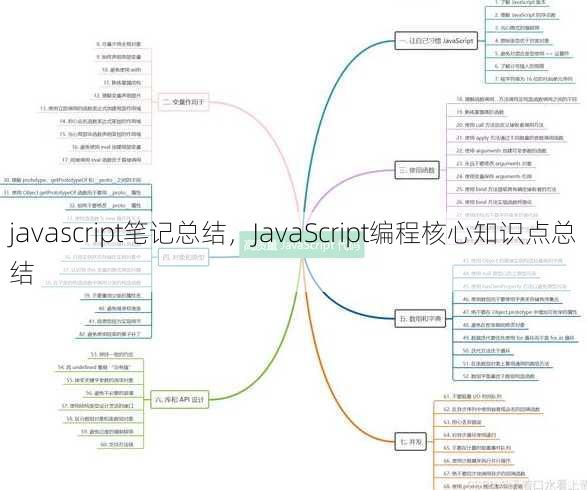Click item 2 about JavaScript floating-point numbers
587x490 pixels.
pyautogui.click(x=524, y=15)
